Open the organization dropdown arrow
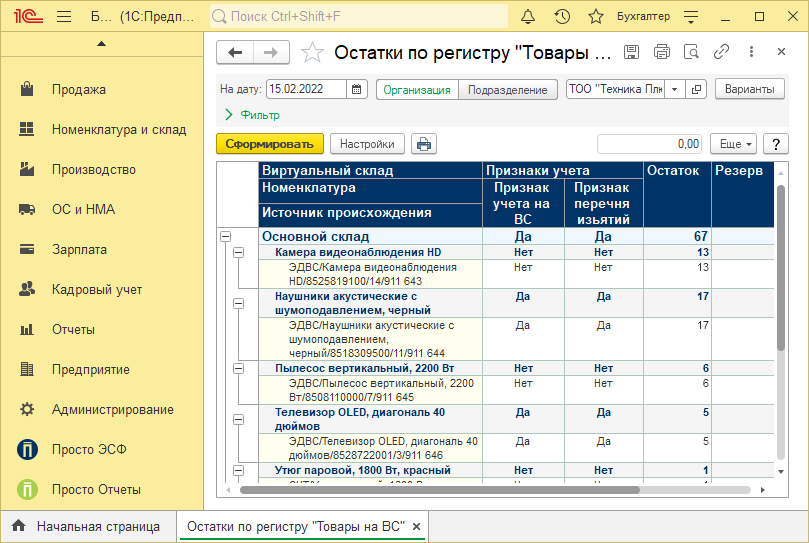Screen dimensions: 809x543 (675, 89)
